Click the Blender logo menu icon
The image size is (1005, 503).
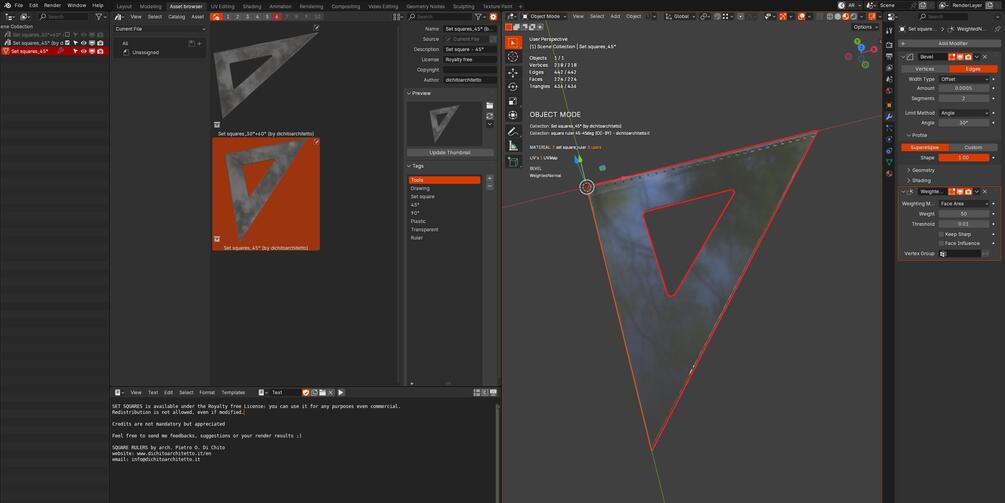(x=6, y=5)
